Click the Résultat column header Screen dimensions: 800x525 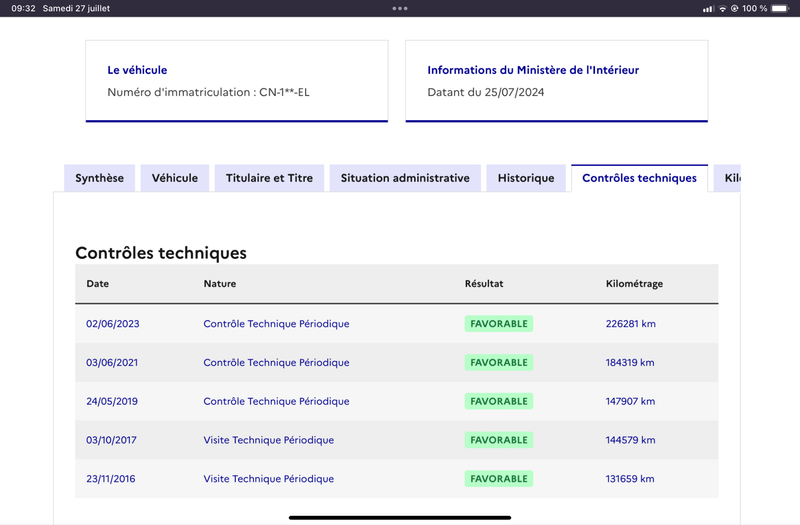point(484,284)
